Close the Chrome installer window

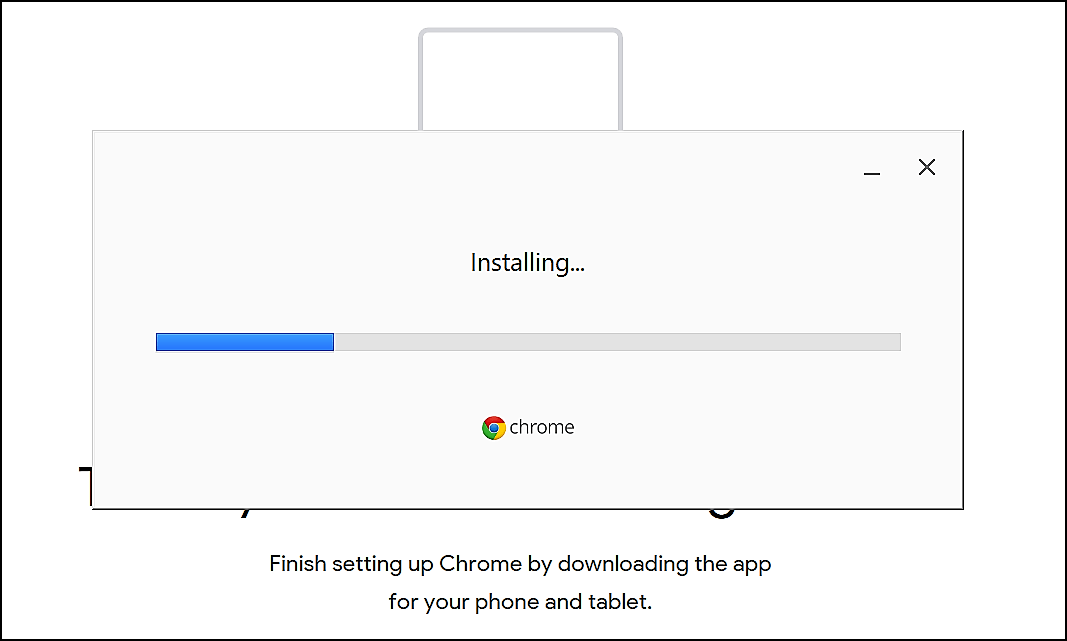tap(927, 168)
